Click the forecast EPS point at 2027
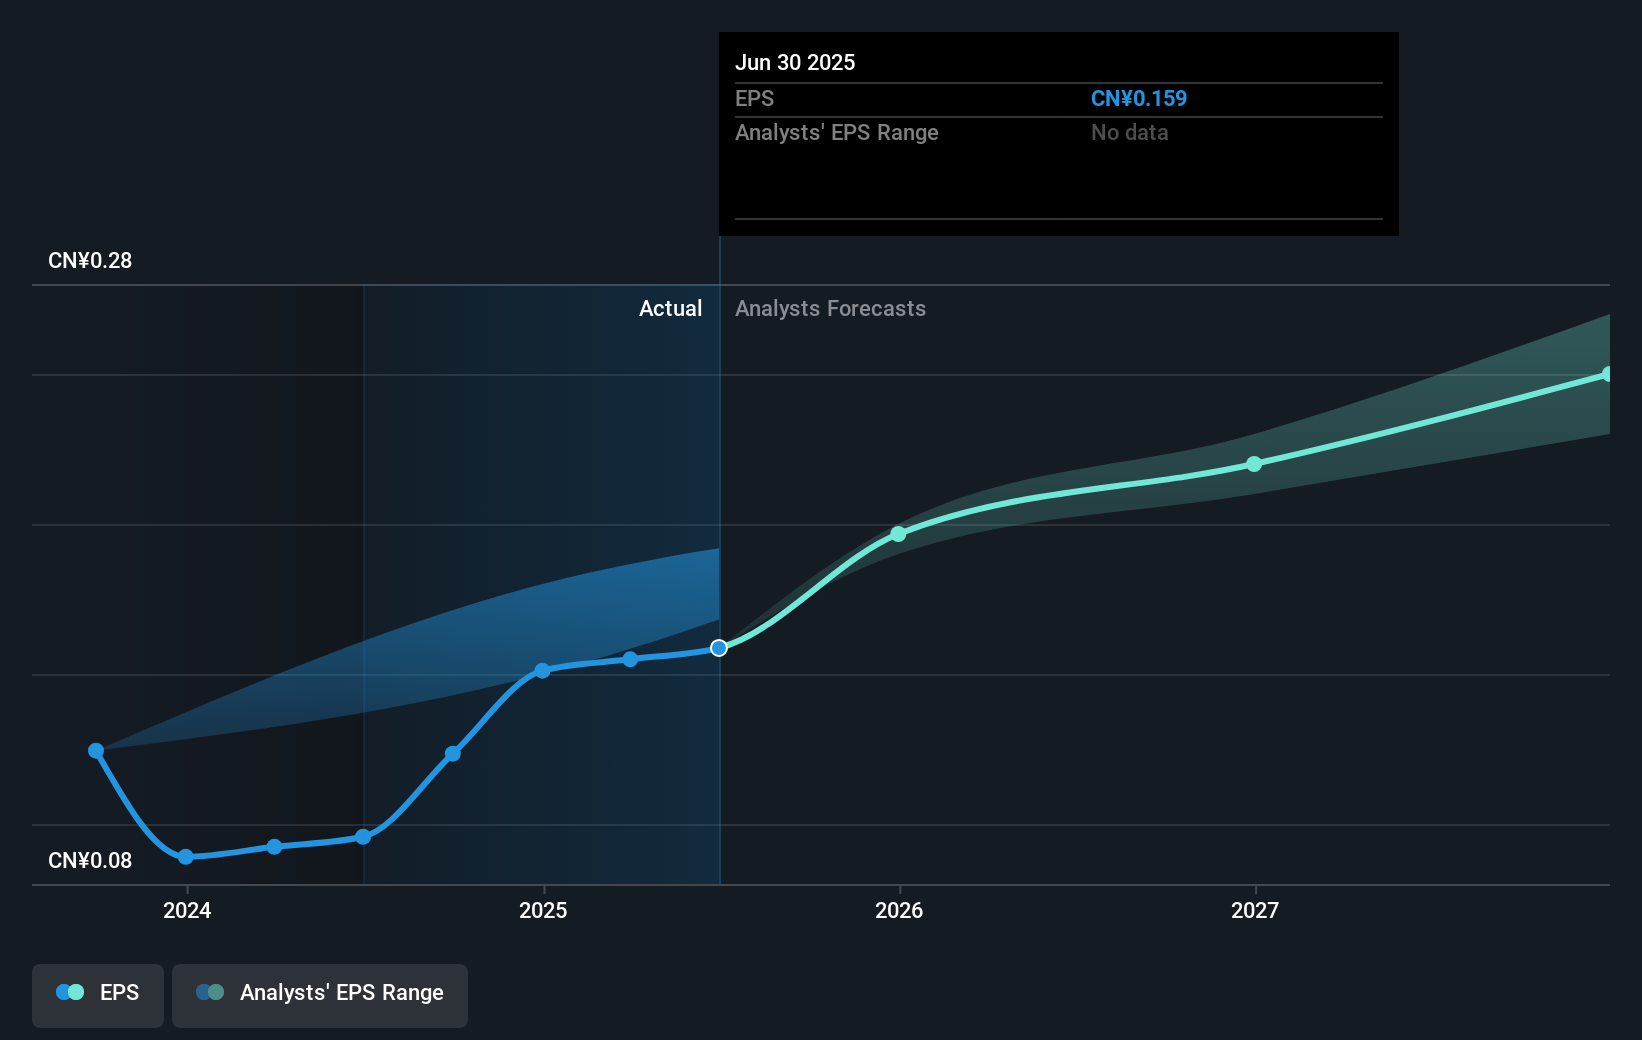This screenshot has width=1642, height=1040. pos(1254,464)
